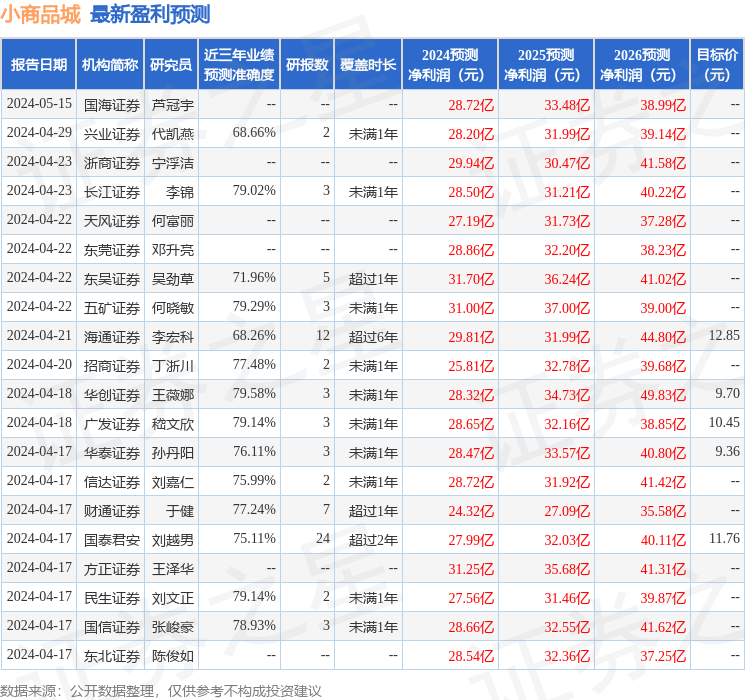This screenshot has width=745, height=700.
Task: Select 东莞证券 institution cell
Action: [x=112, y=250]
